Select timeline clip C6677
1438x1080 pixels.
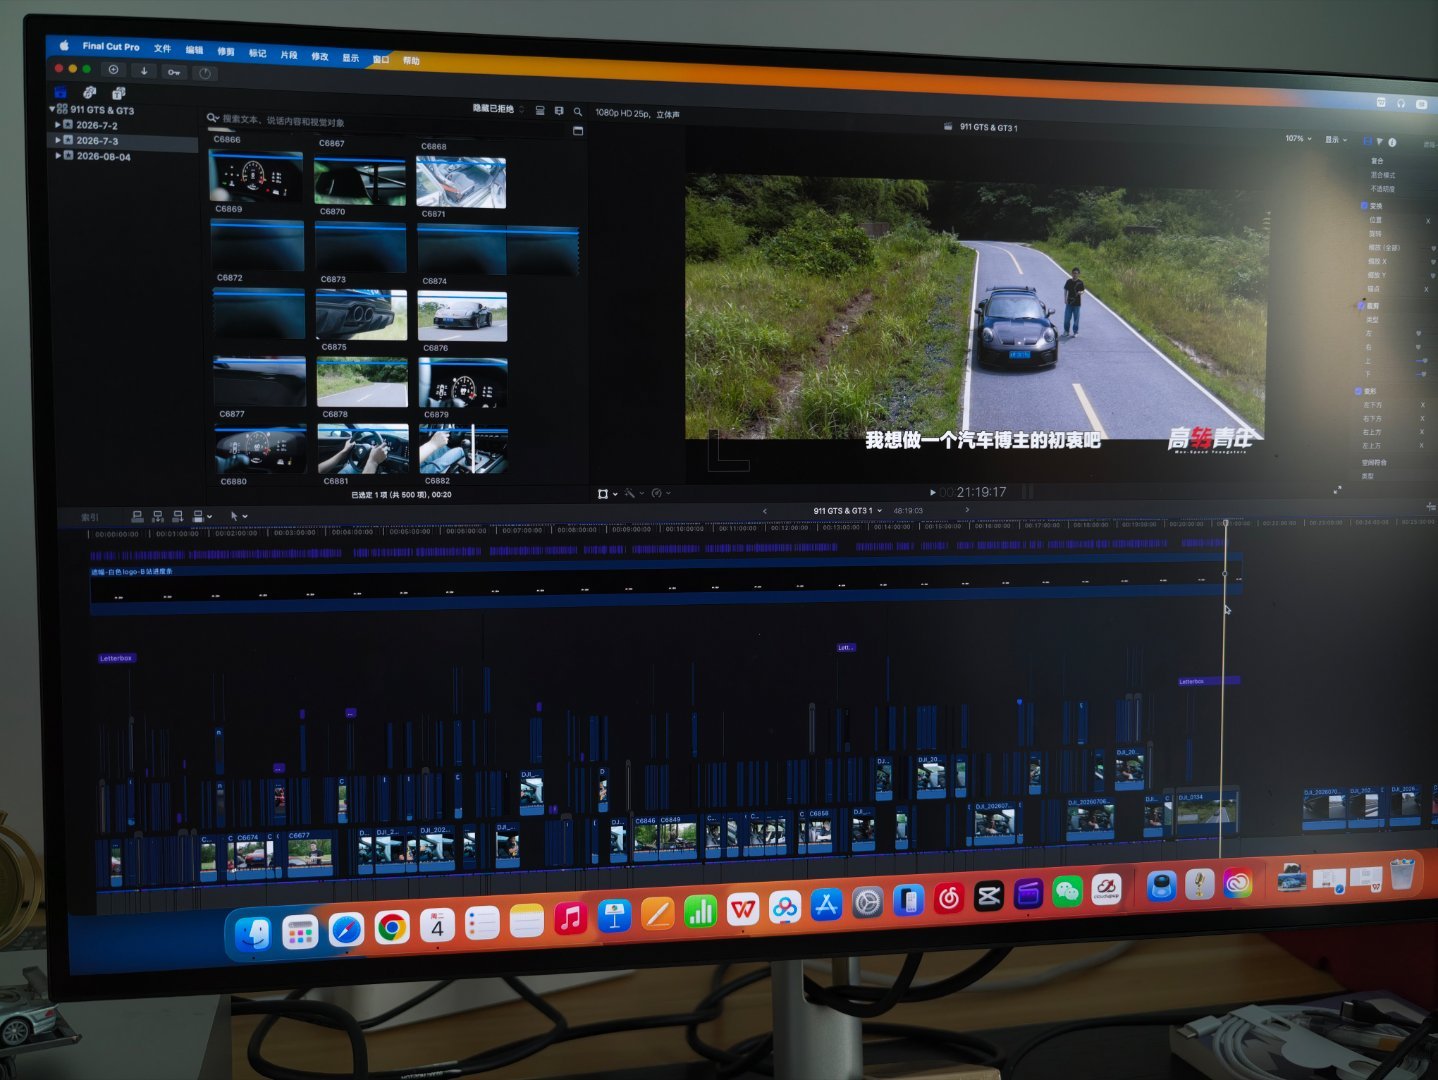(x=310, y=855)
